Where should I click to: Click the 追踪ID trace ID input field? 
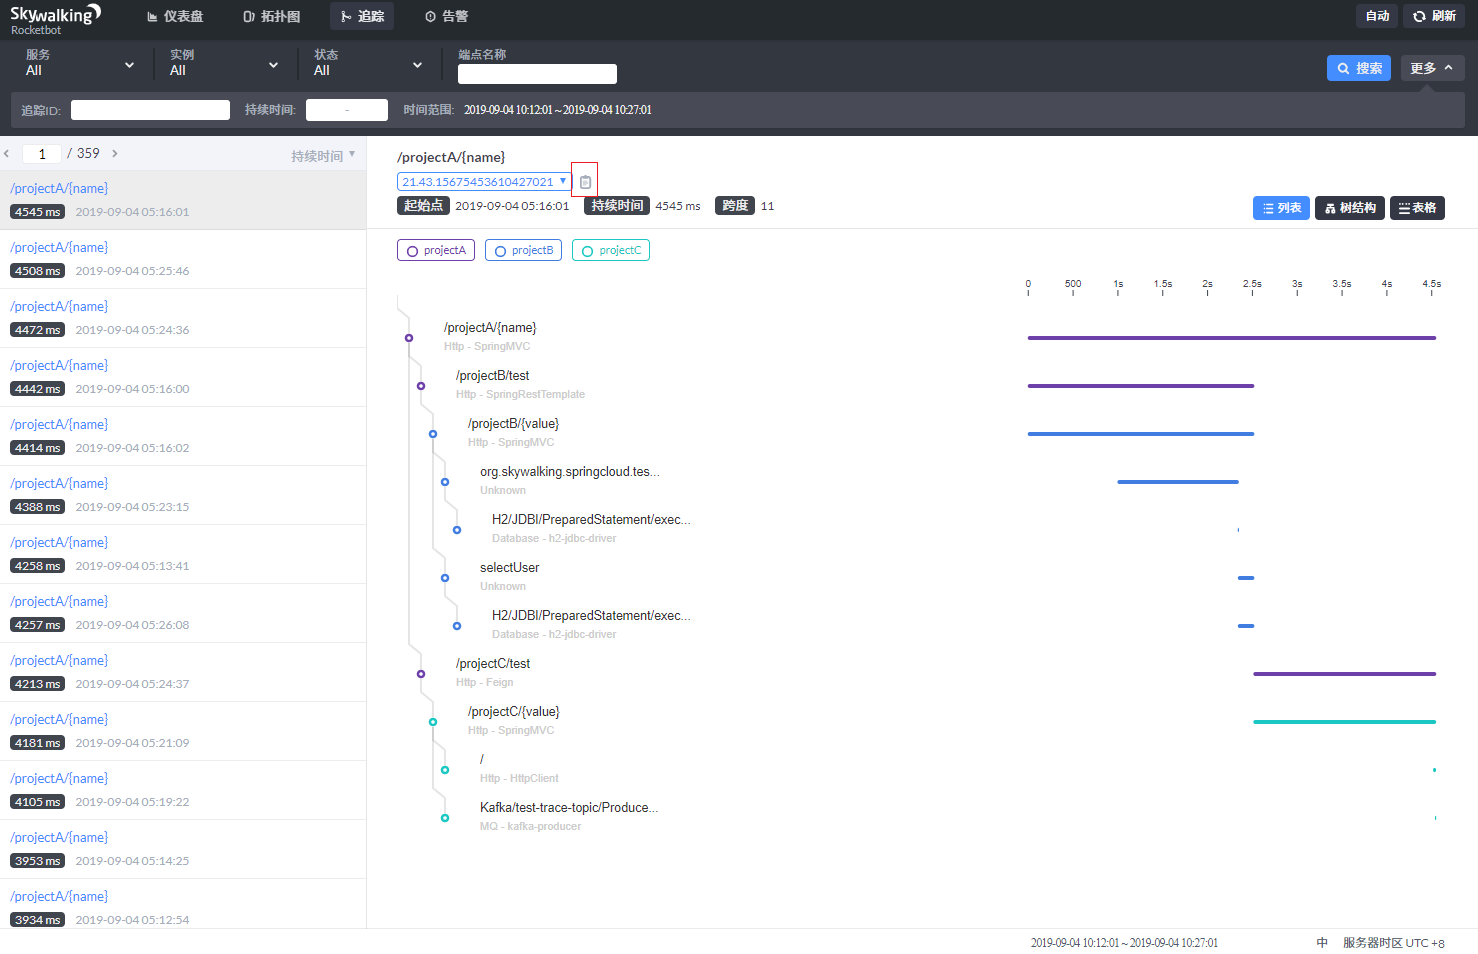pyautogui.click(x=150, y=110)
